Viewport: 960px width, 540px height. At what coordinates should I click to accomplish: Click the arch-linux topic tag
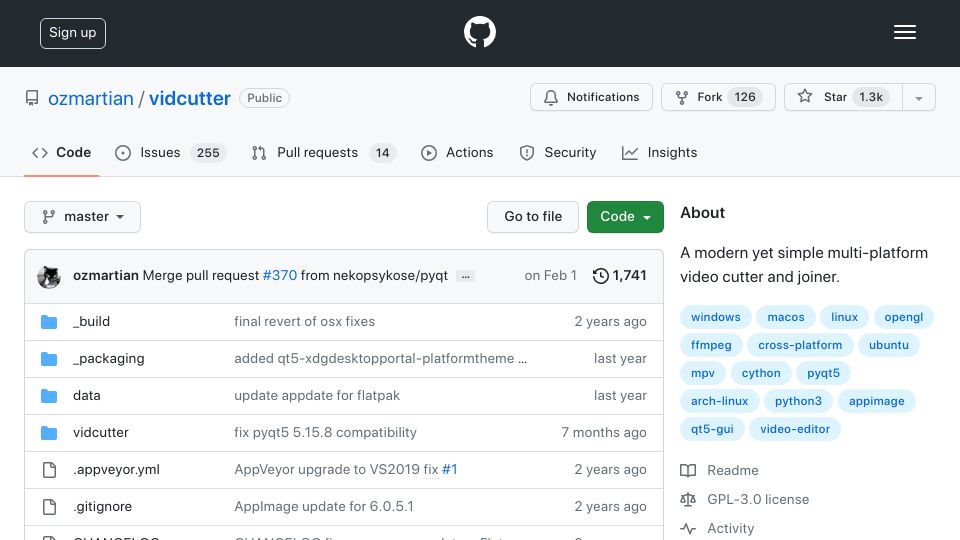pyautogui.click(x=719, y=402)
